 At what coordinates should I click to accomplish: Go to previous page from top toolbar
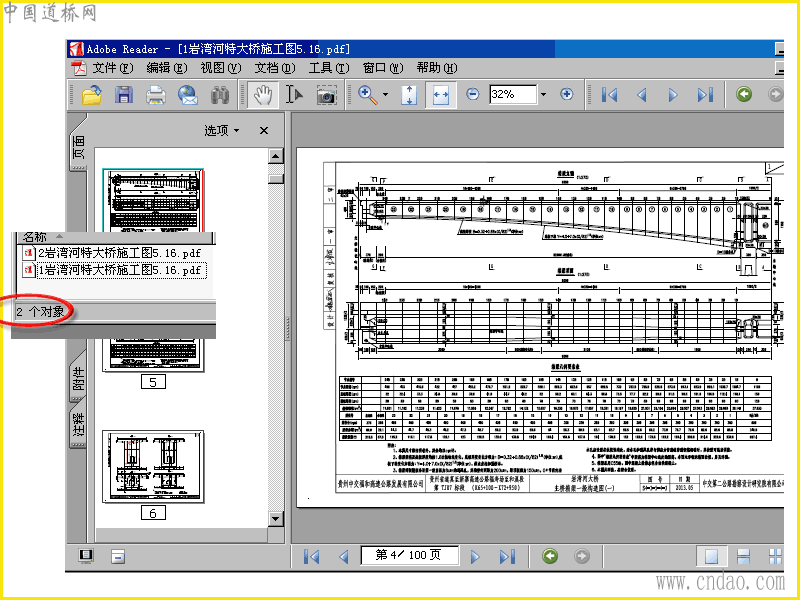click(642, 95)
